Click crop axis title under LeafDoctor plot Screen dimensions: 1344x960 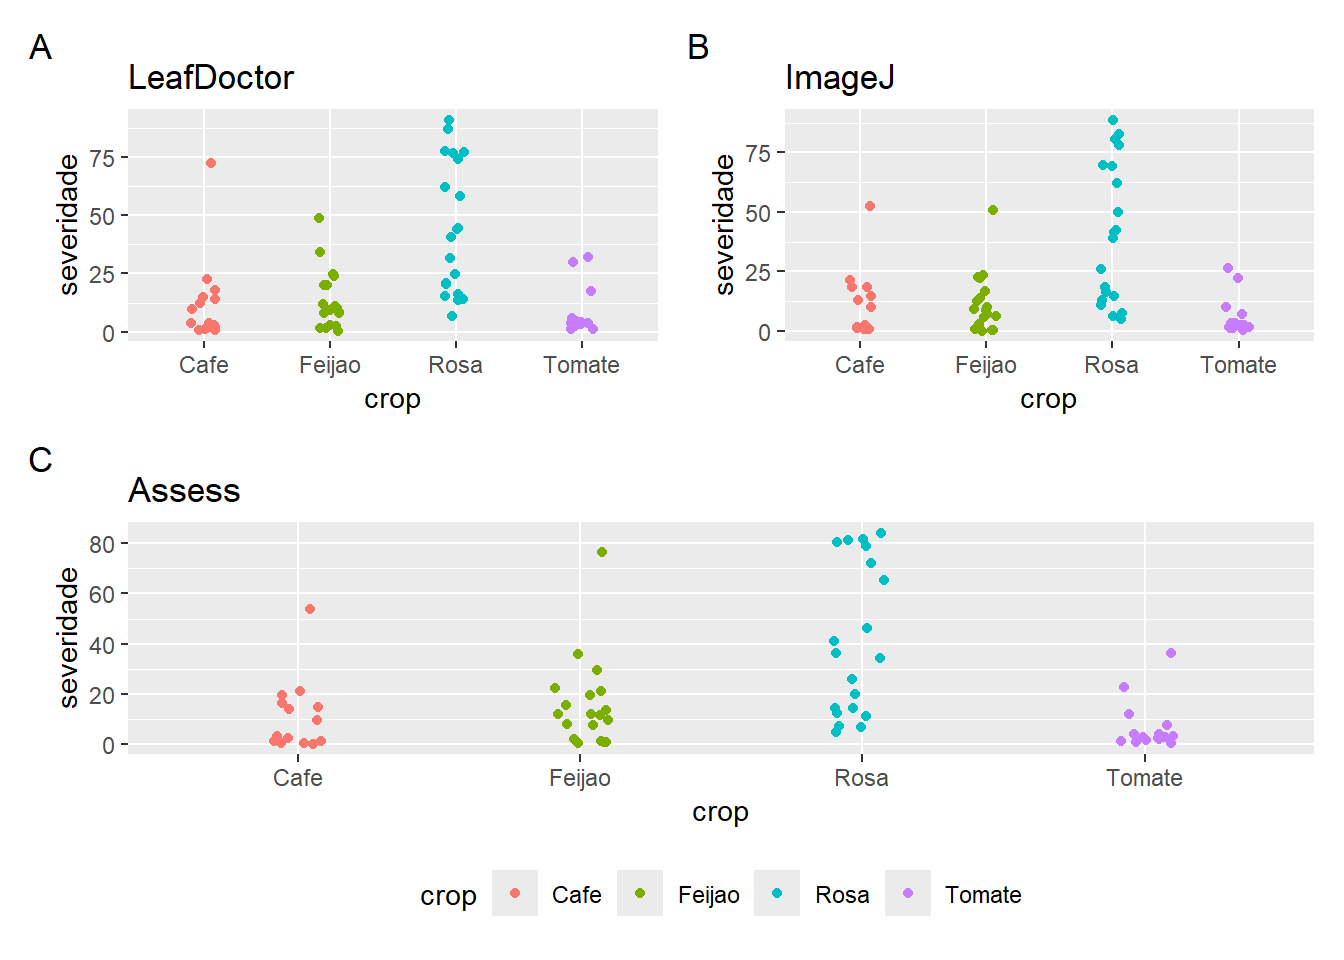pos(392,399)
